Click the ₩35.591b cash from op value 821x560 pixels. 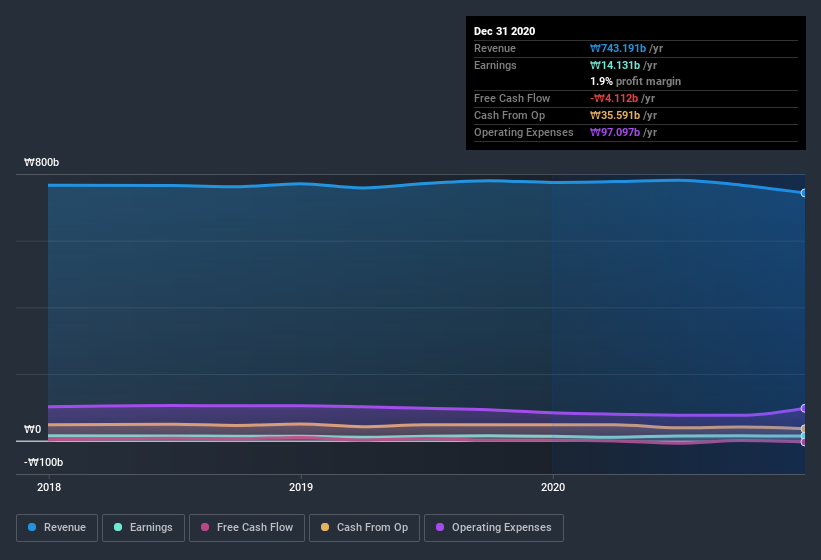(615, 115)
